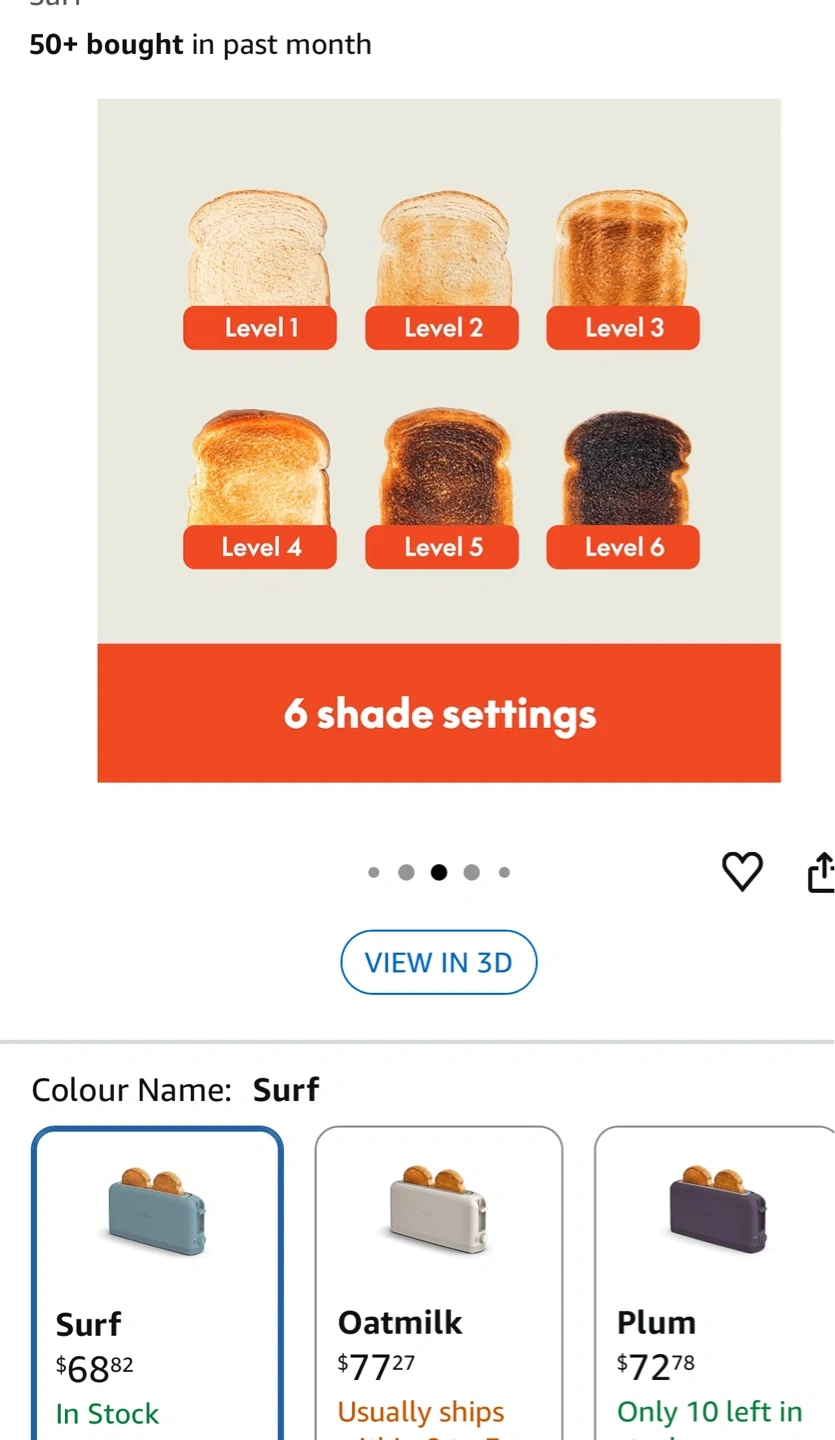Viewport: 835px width, 1440px height.
Task: Tap the burnt Level 6 toast image
Action: click(623, 467)
